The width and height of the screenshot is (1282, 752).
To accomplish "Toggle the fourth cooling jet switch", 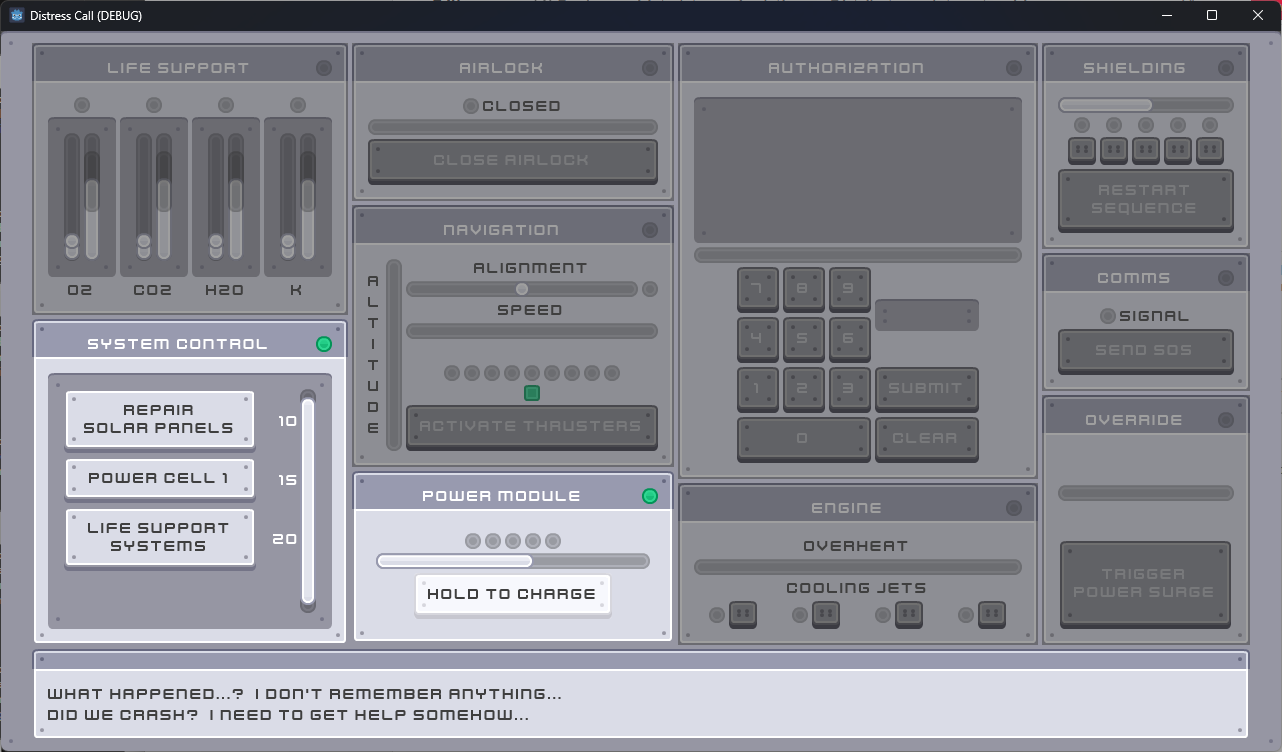I will tap(992, 613).
